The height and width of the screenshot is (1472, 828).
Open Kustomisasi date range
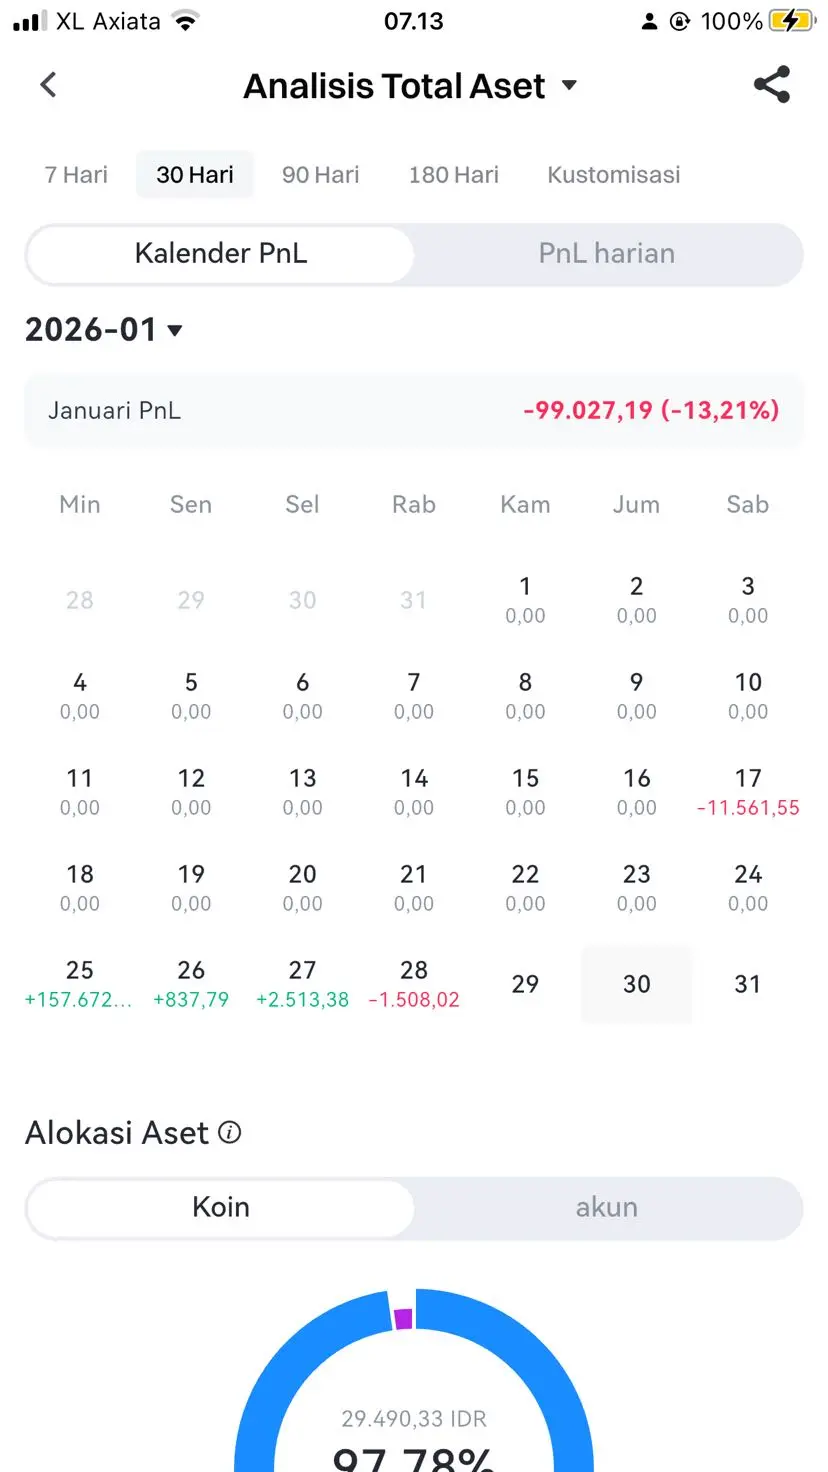(613, 175)
